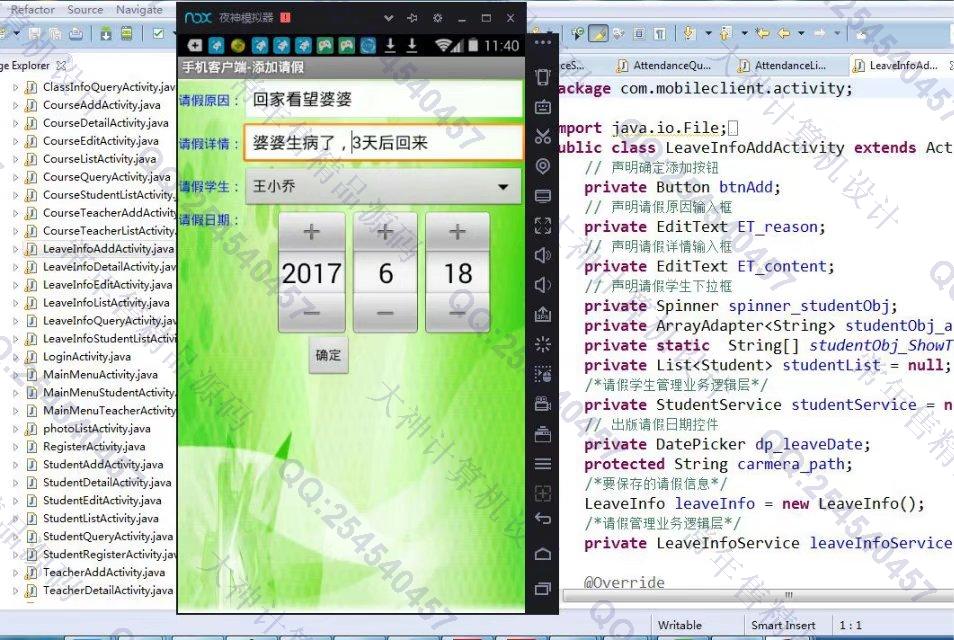Click the 请假详情 input field

click(384, 143)
